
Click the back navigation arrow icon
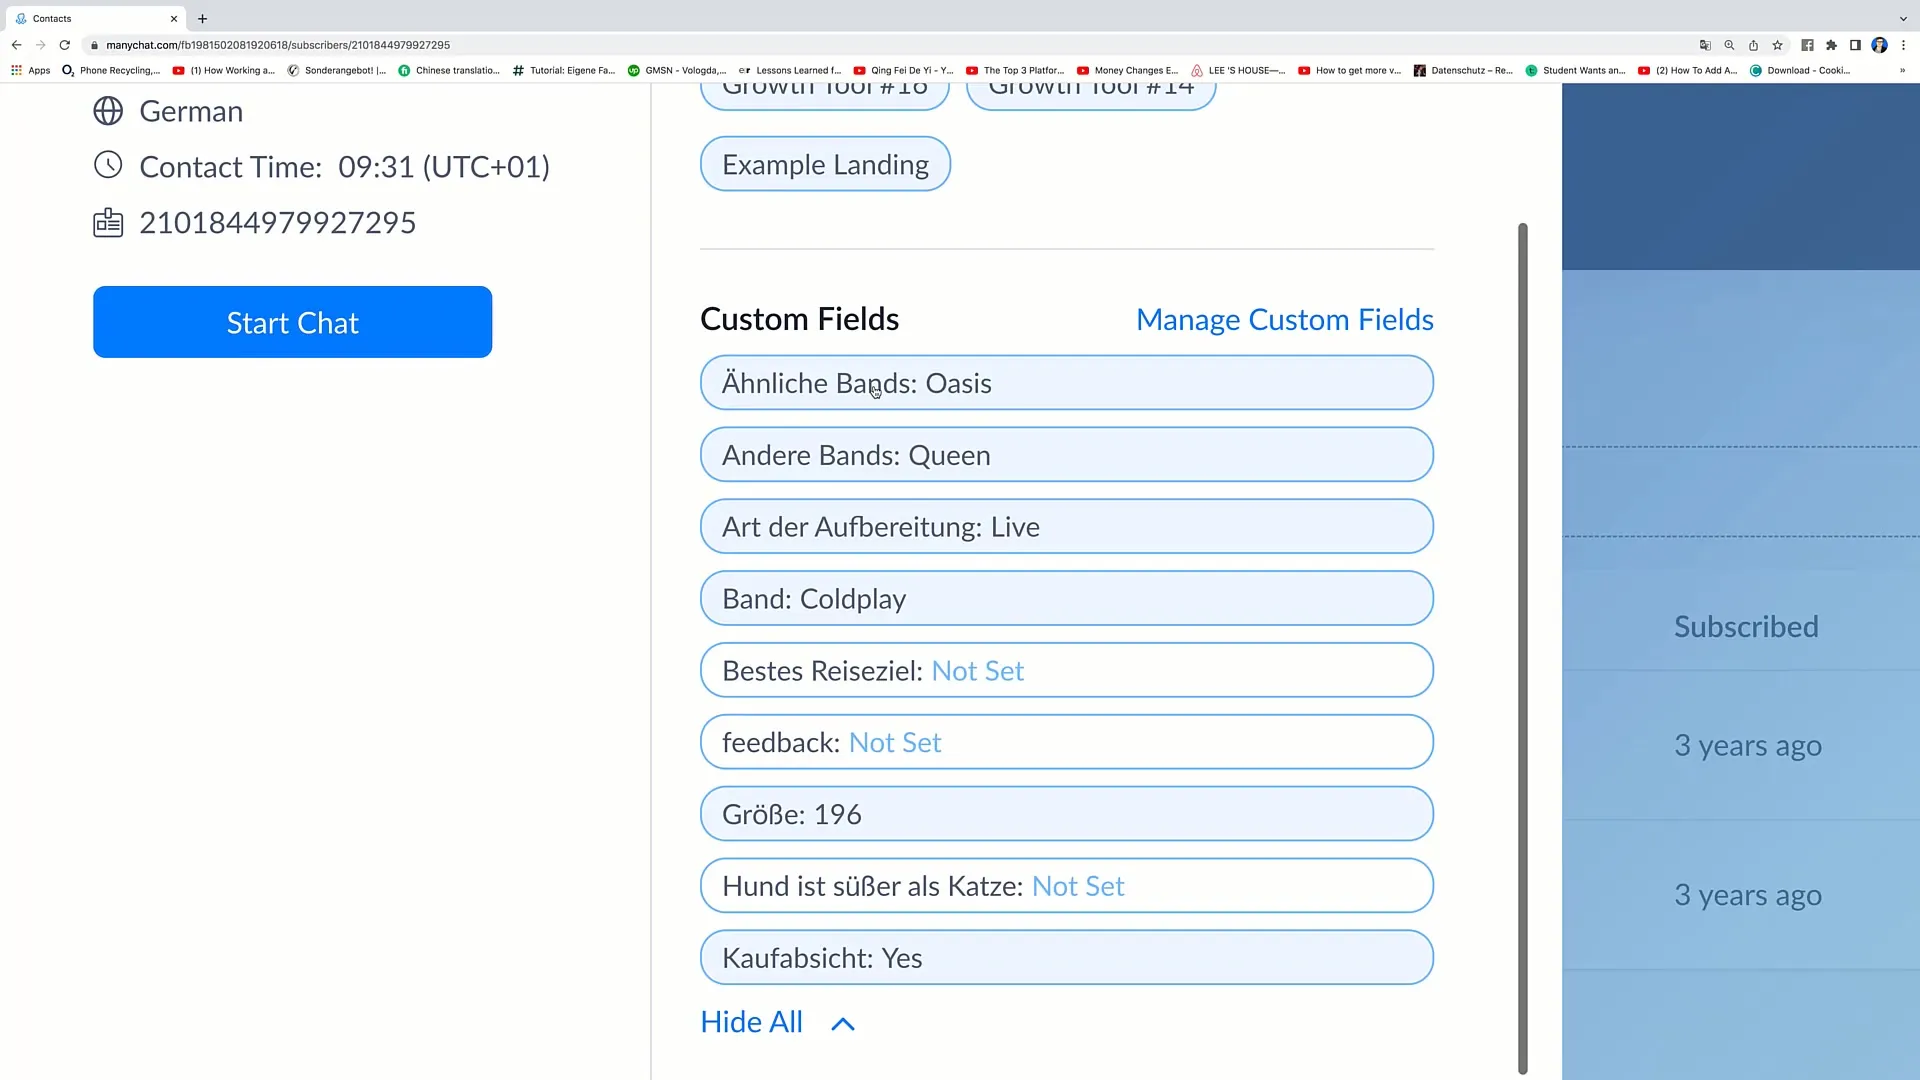point(16,45)
